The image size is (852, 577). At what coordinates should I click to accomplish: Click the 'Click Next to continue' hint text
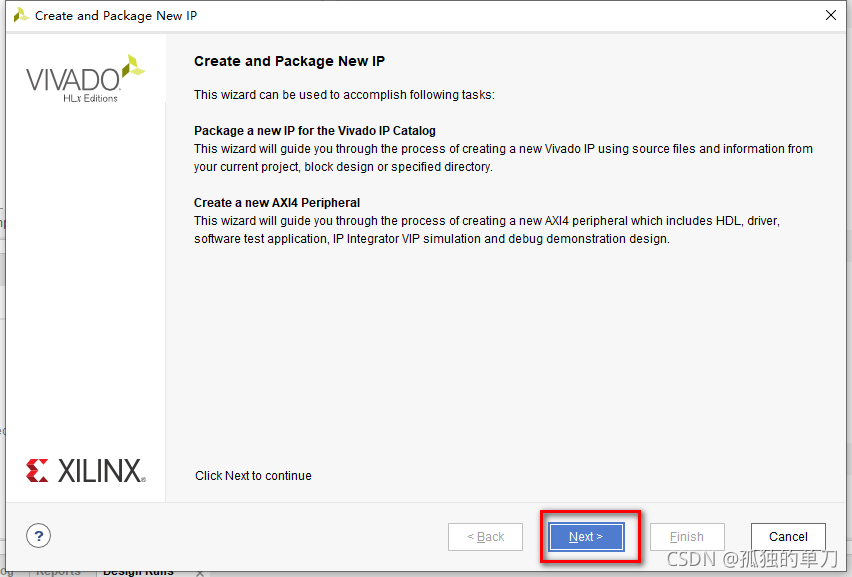tap(253, 476)
